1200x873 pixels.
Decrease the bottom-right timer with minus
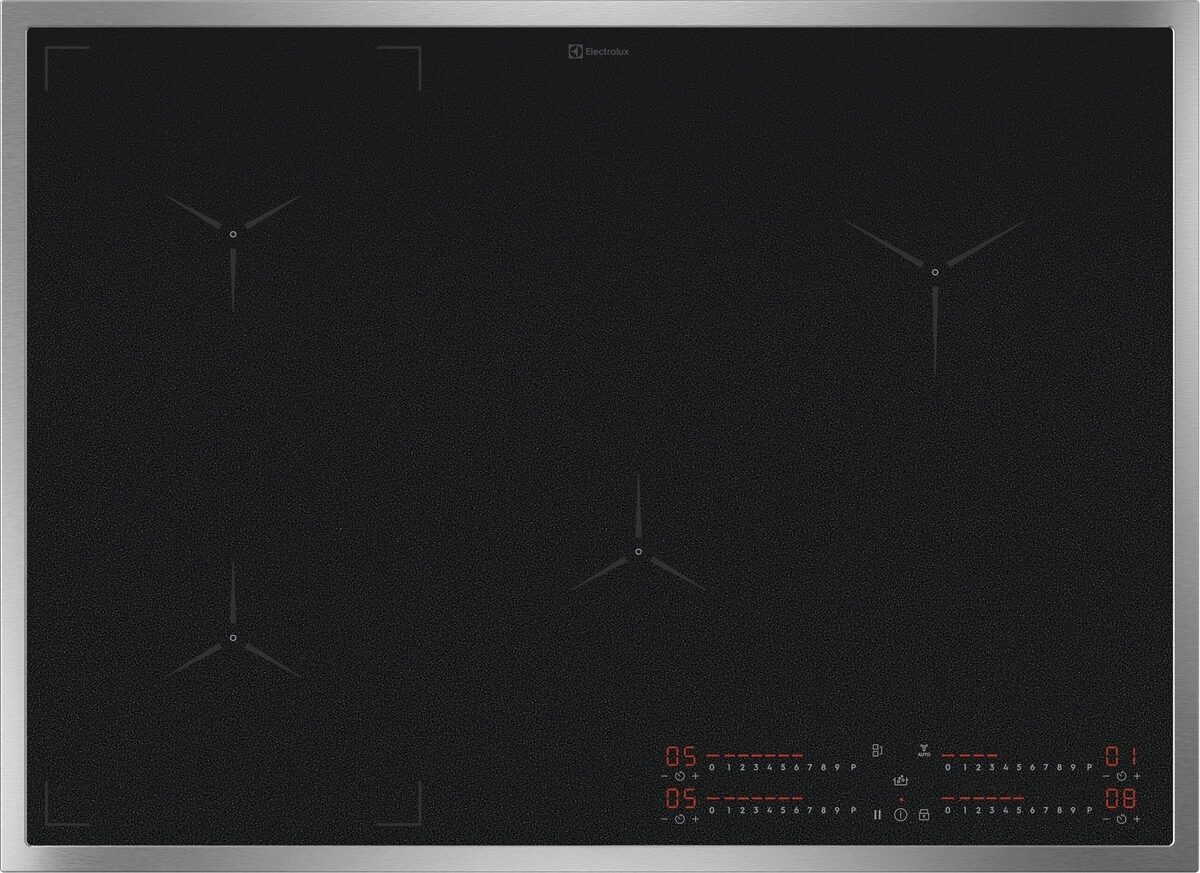coord(1105,819)
